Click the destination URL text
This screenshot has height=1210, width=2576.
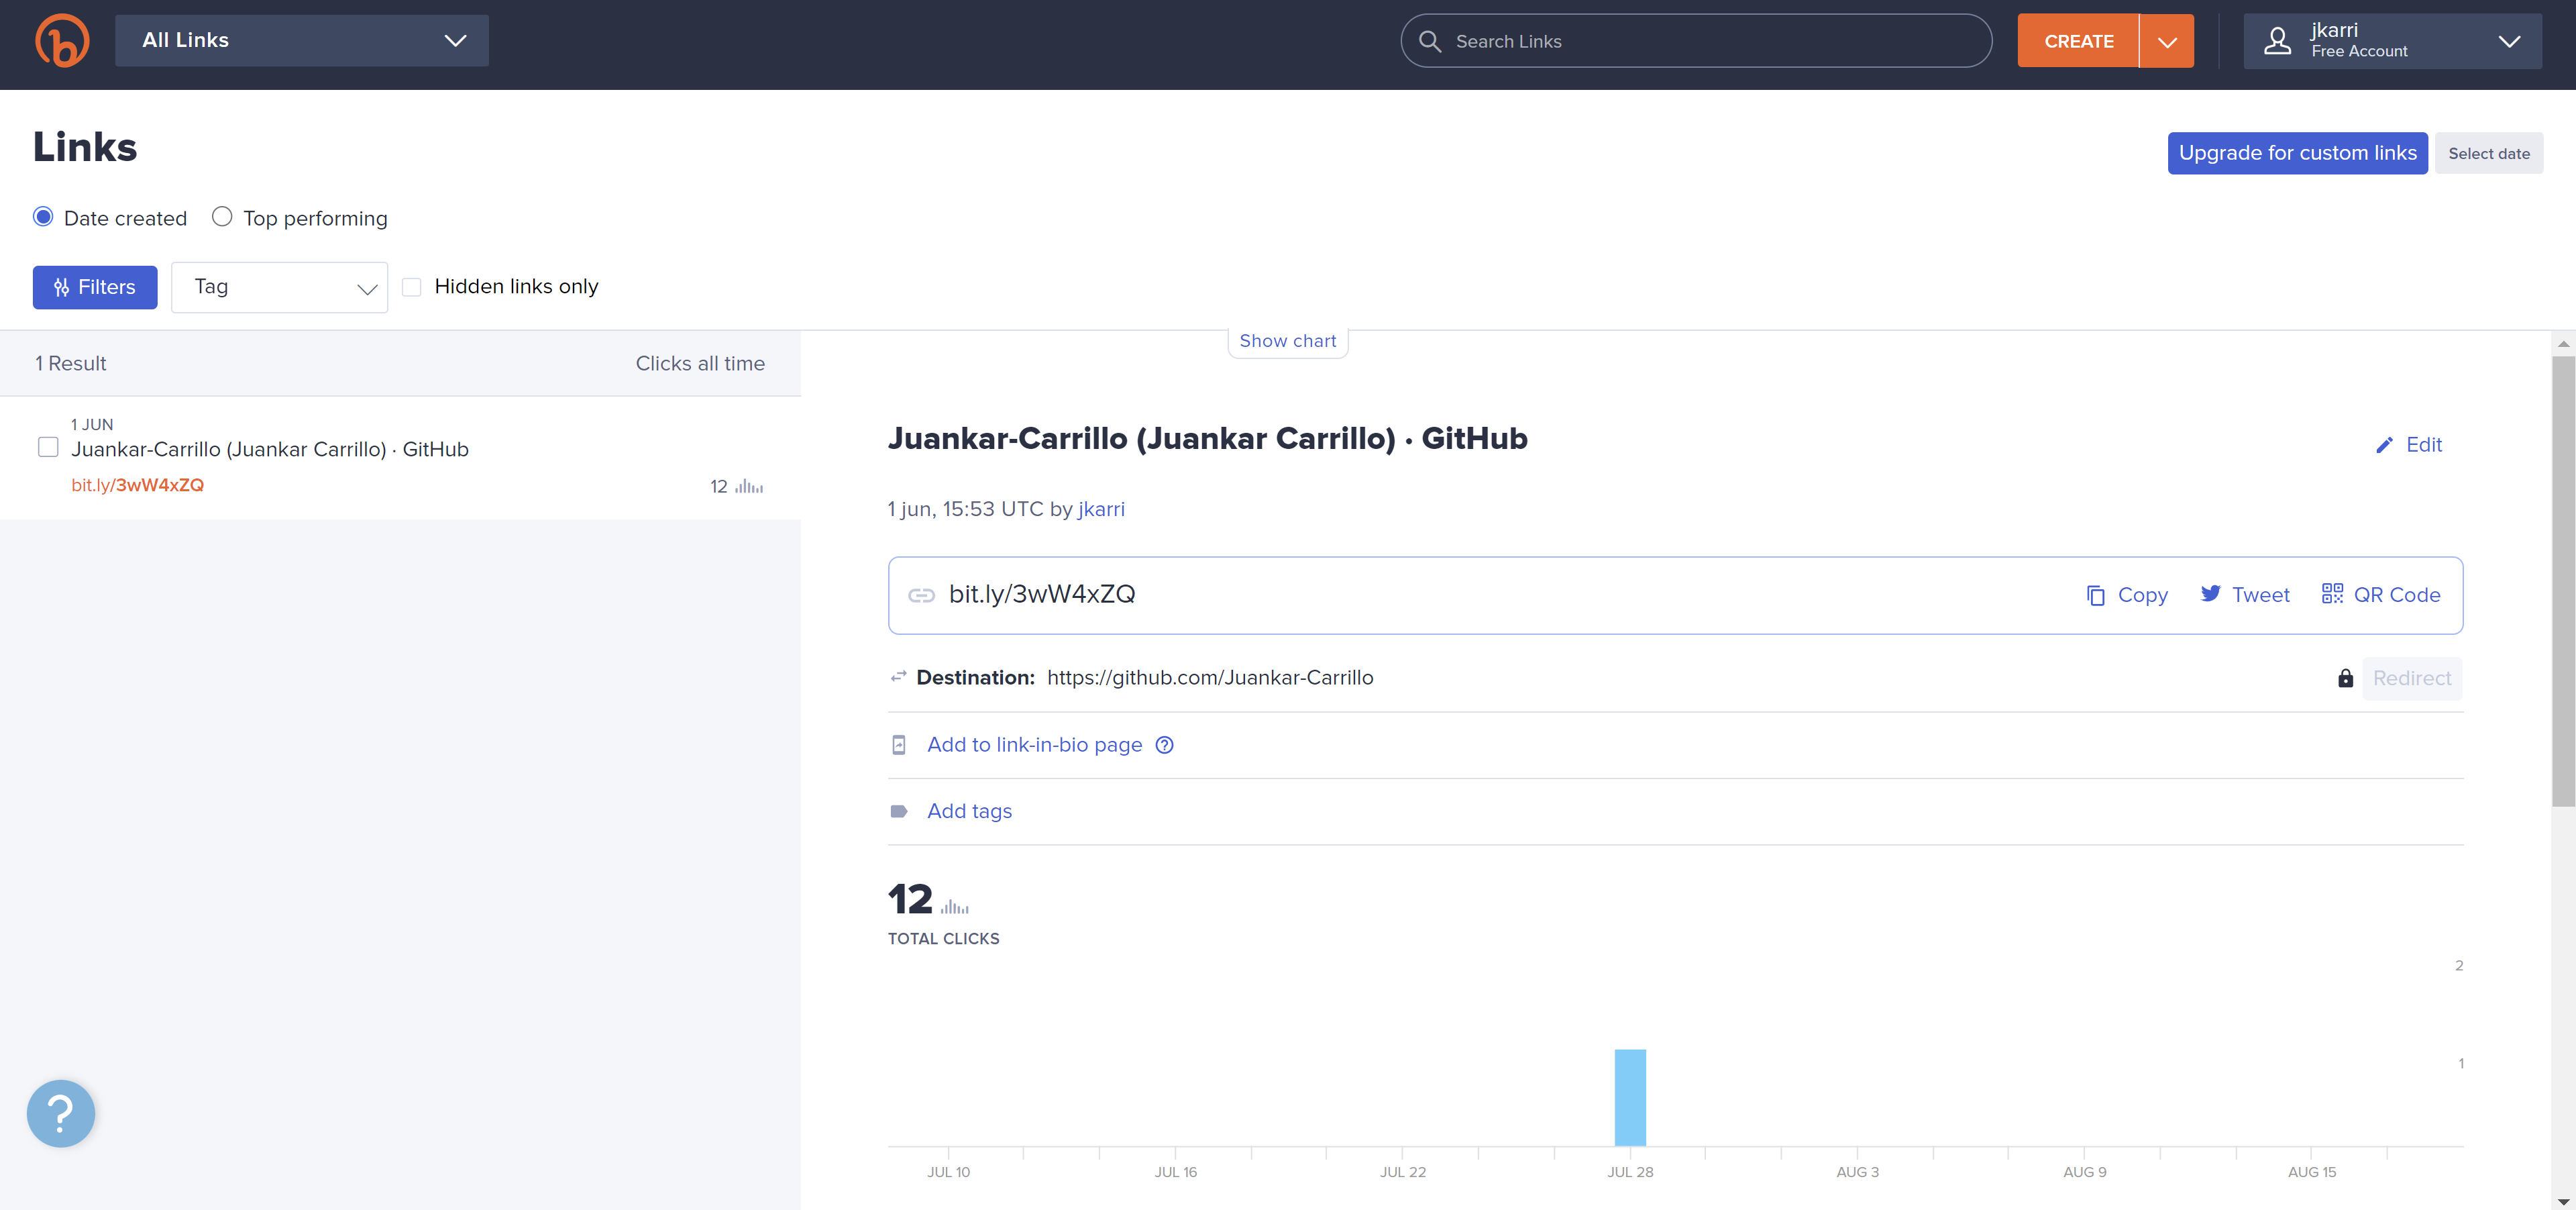click(1210, 677)
